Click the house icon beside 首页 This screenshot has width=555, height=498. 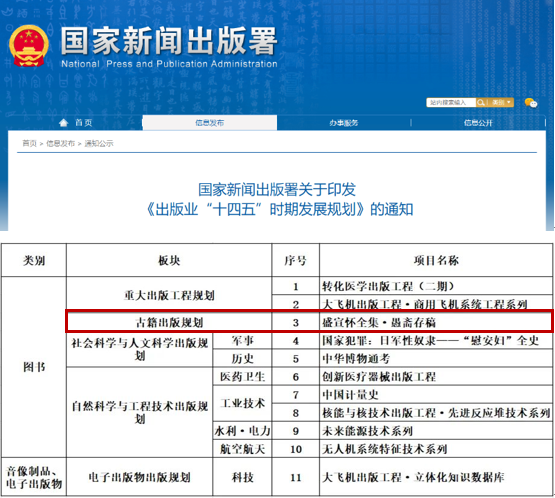click(x=63, y=122)
